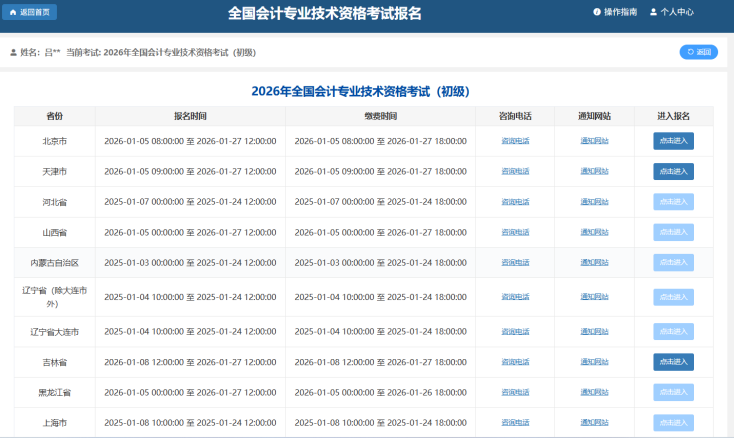
Task: Open 咨询电话 link for 辽宁省大连市
Action: point(515,331)
